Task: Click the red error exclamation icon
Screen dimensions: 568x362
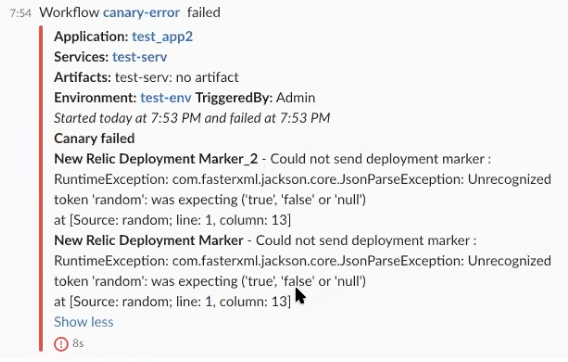Action: tap(61, 344)
